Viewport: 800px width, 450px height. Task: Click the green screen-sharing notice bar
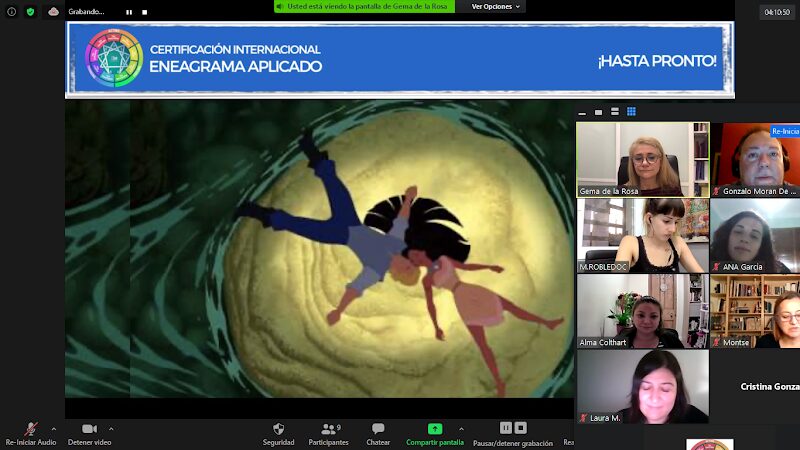(x=364, y=7)
